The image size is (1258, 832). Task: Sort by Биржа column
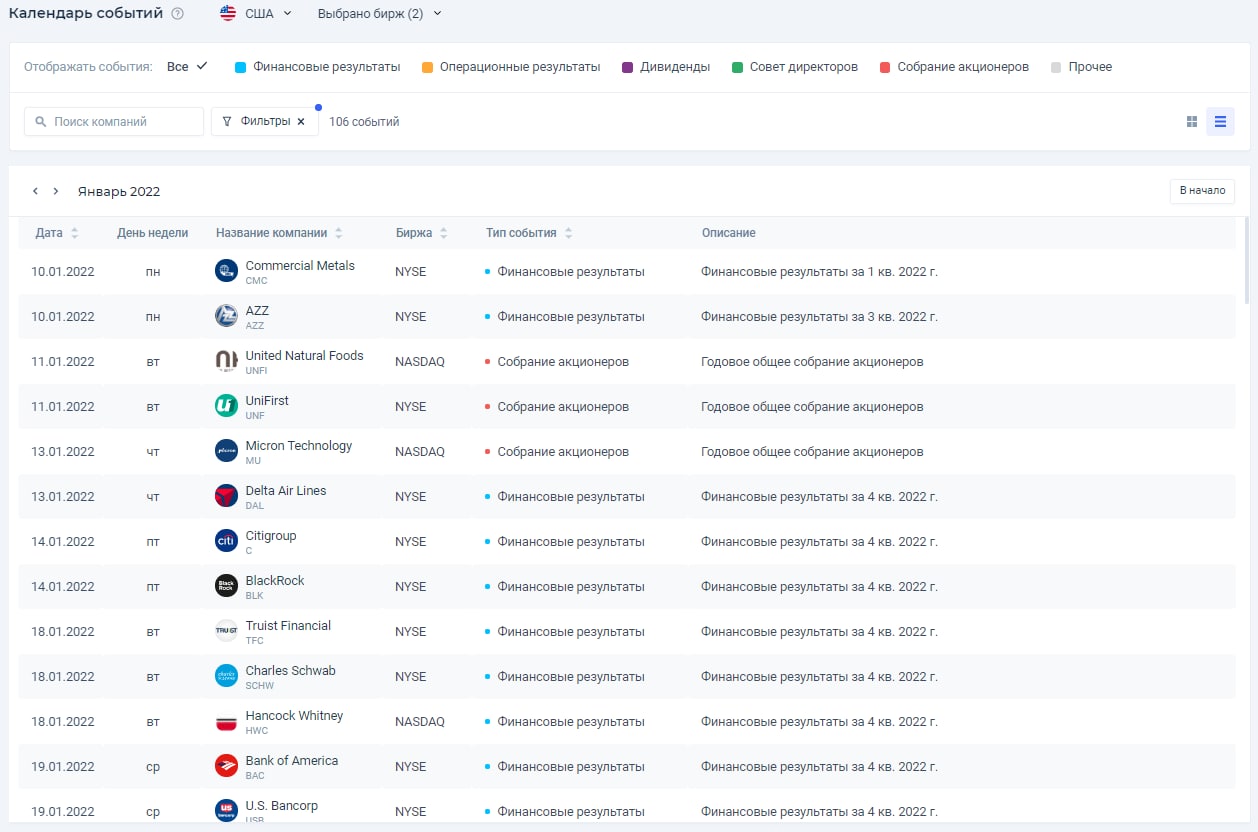[x=421, y=233]
